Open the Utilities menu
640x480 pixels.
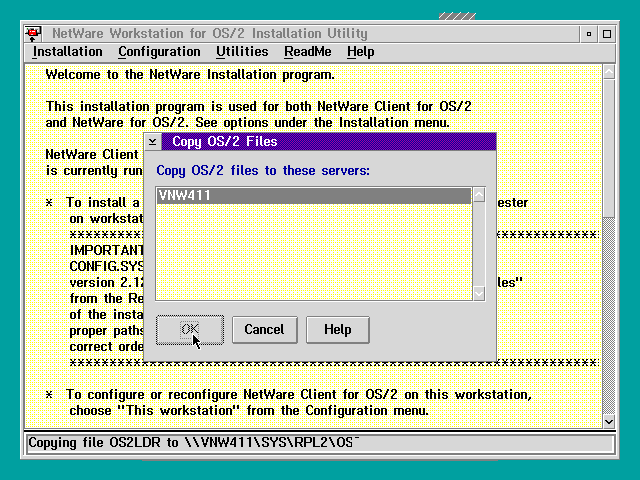click(242, 52)
